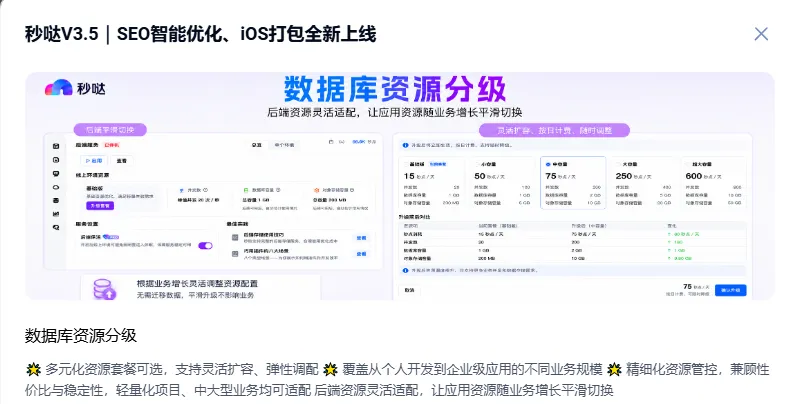Click the text 根据业务增长灵活调整资源配置
The image size is (794, 404).
point(197,284)
